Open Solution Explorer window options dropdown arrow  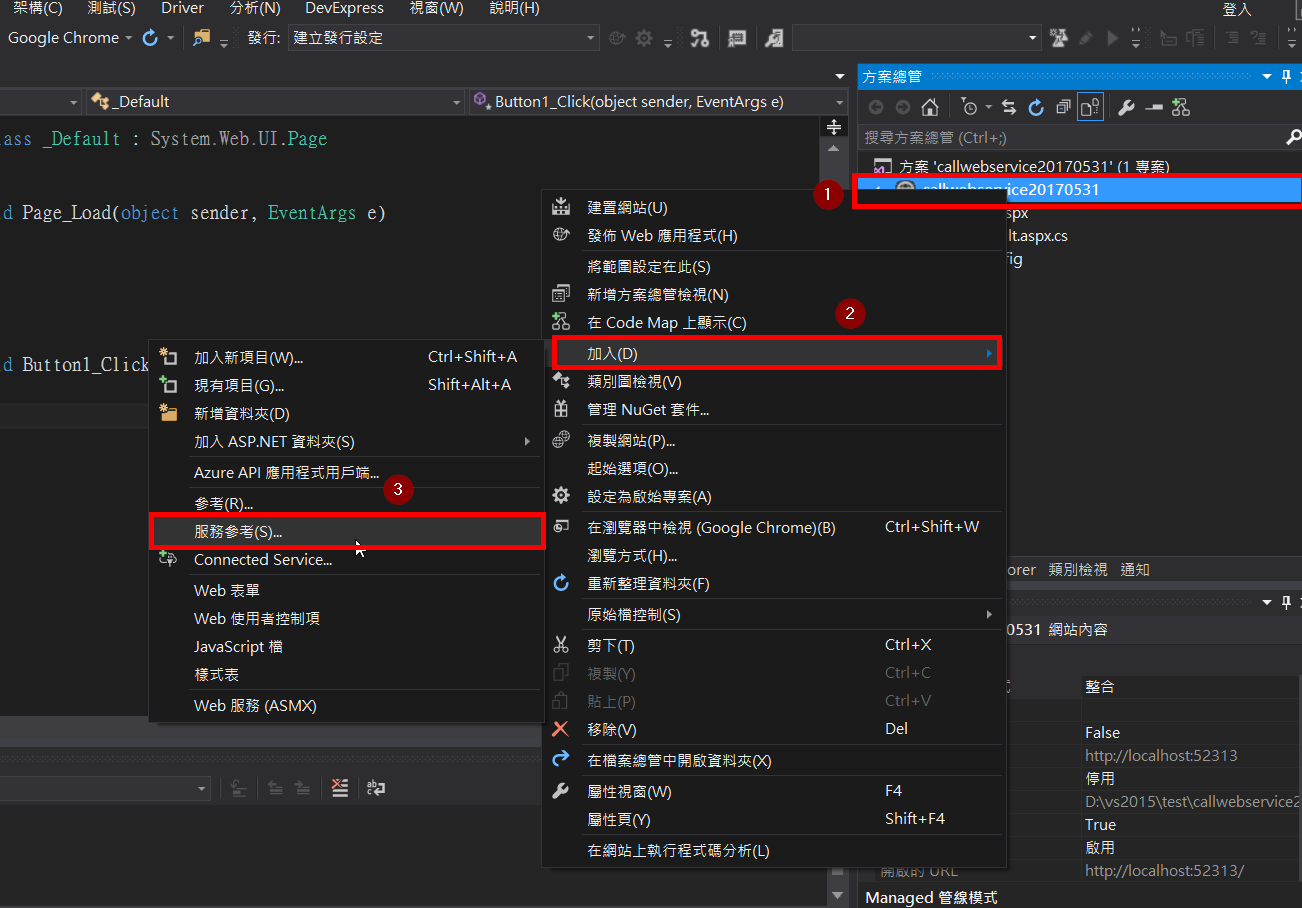pyautogui.click(x=1267, y=76)
